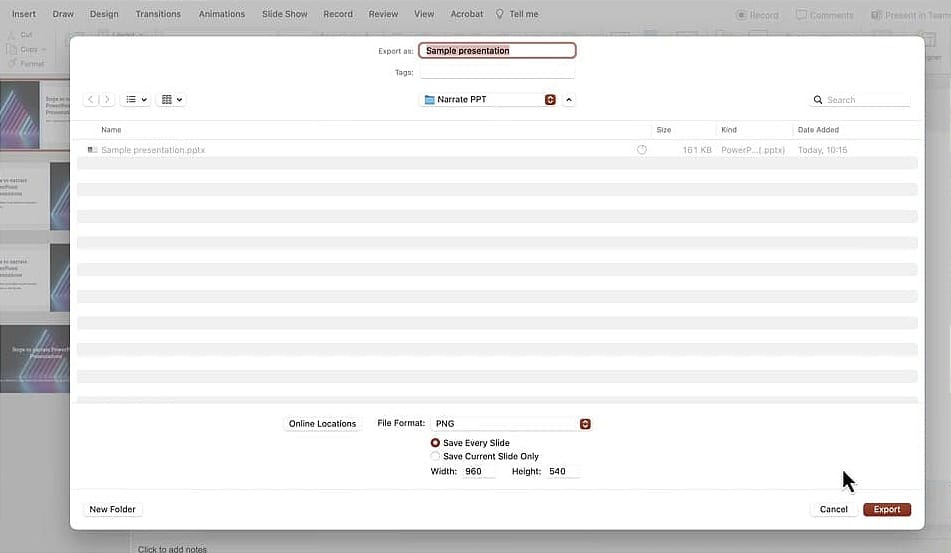Viewport: 951px width, 553px height.
Task: Open the Animations ribbon tab
Action: pyautogui.click(x=221, y=14)
